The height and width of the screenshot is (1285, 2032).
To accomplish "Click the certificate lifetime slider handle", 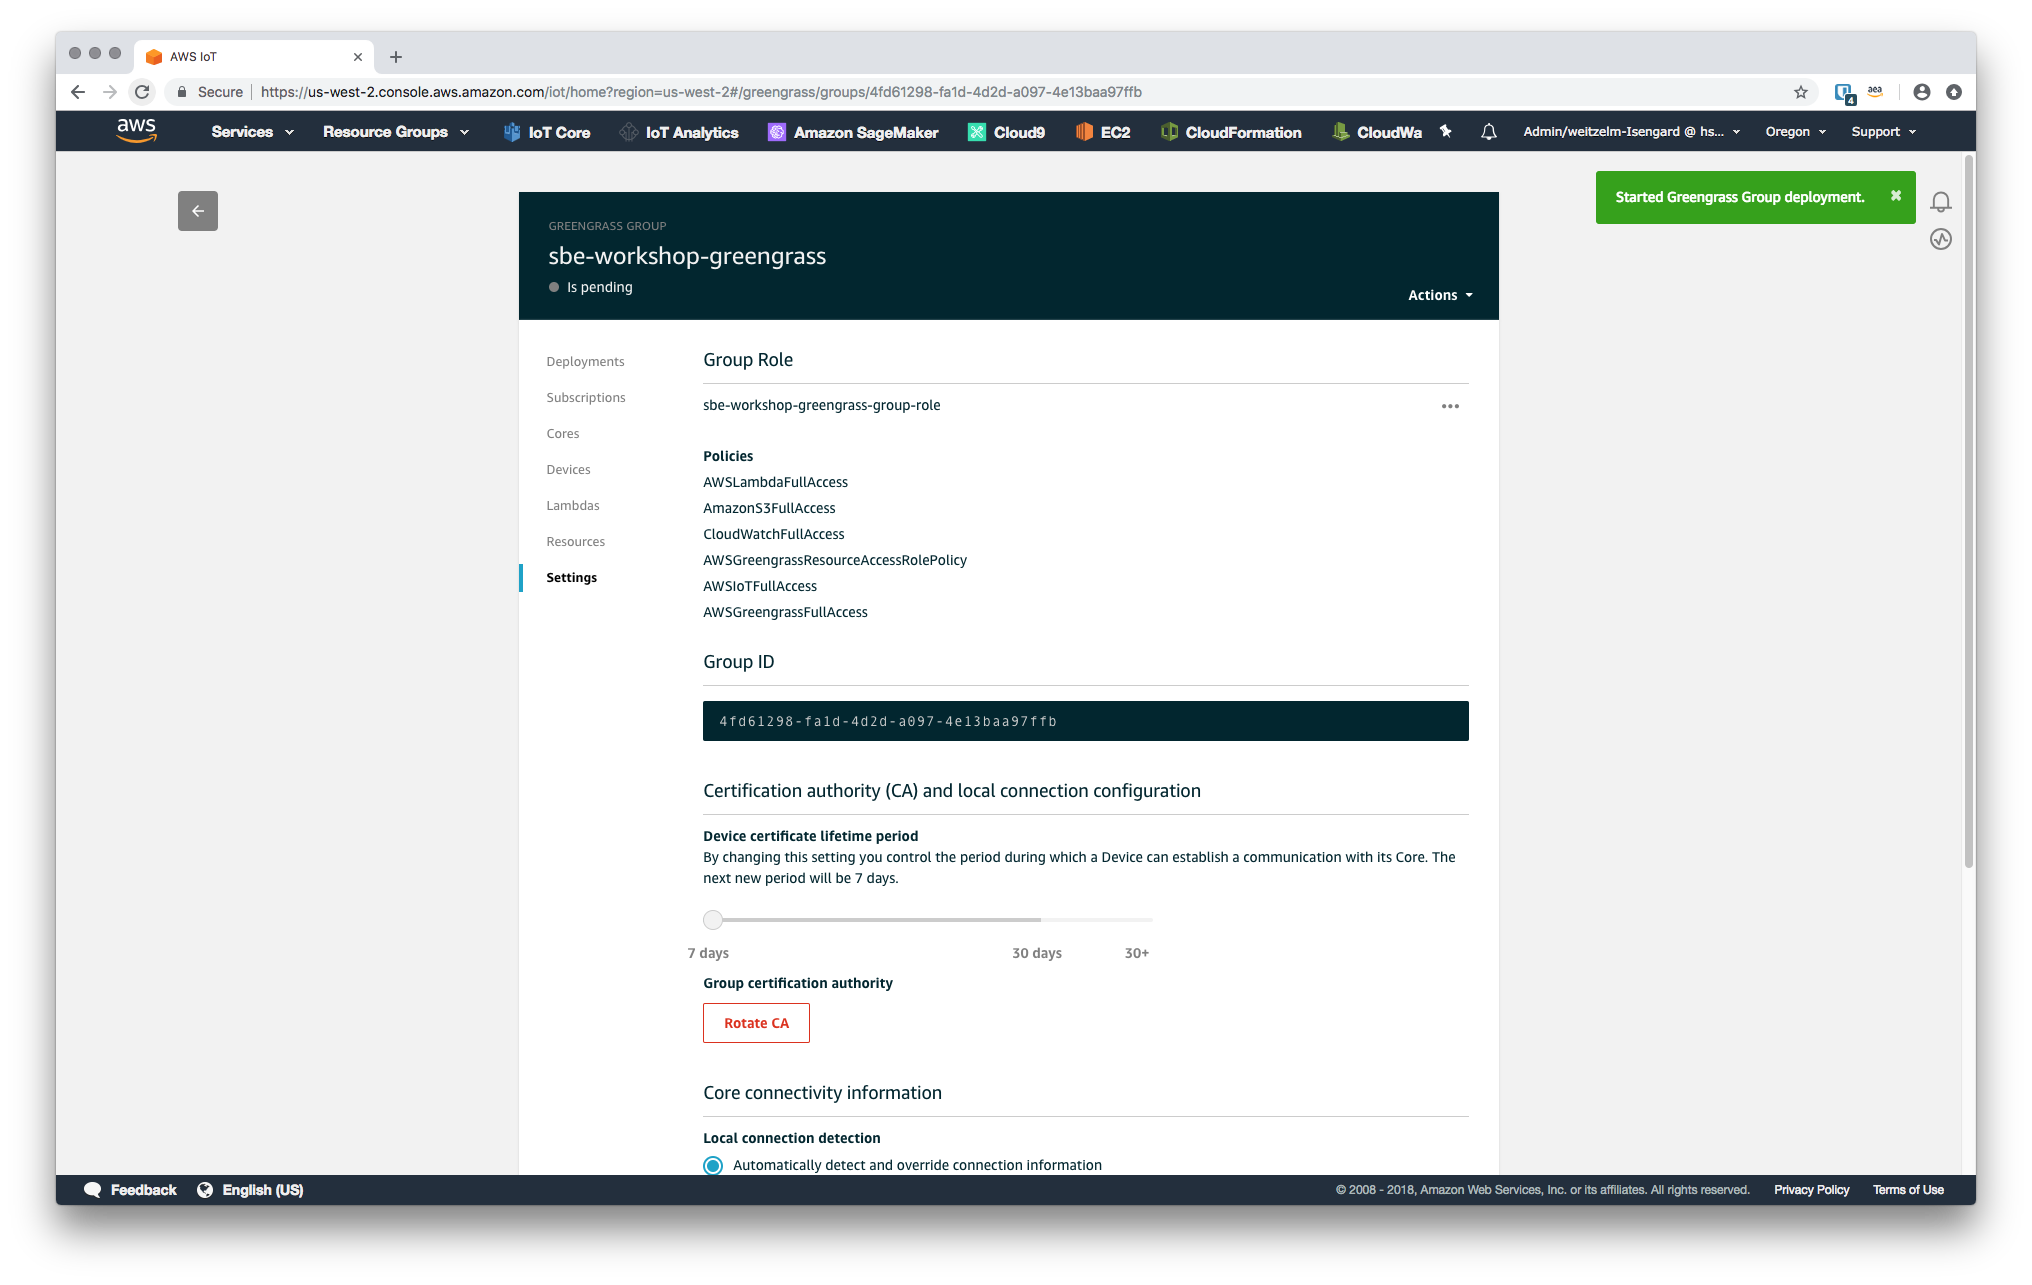I will pos(713,919).
